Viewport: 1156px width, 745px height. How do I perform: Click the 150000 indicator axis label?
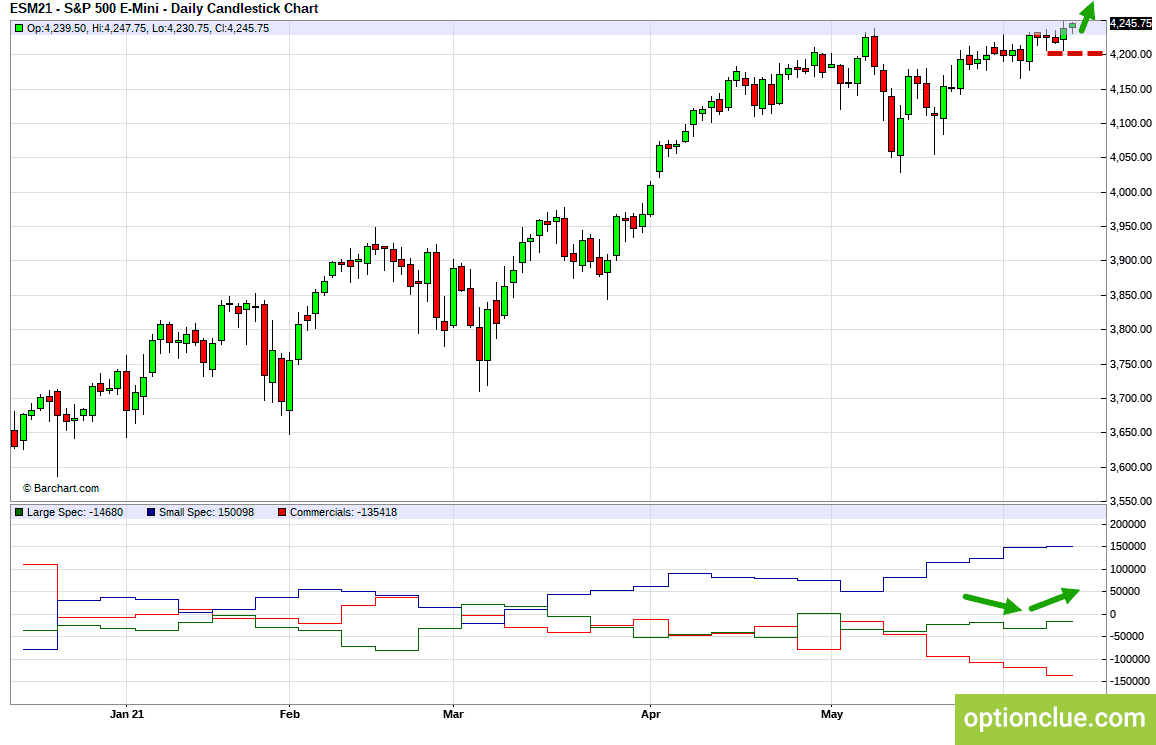point(1128,546)
